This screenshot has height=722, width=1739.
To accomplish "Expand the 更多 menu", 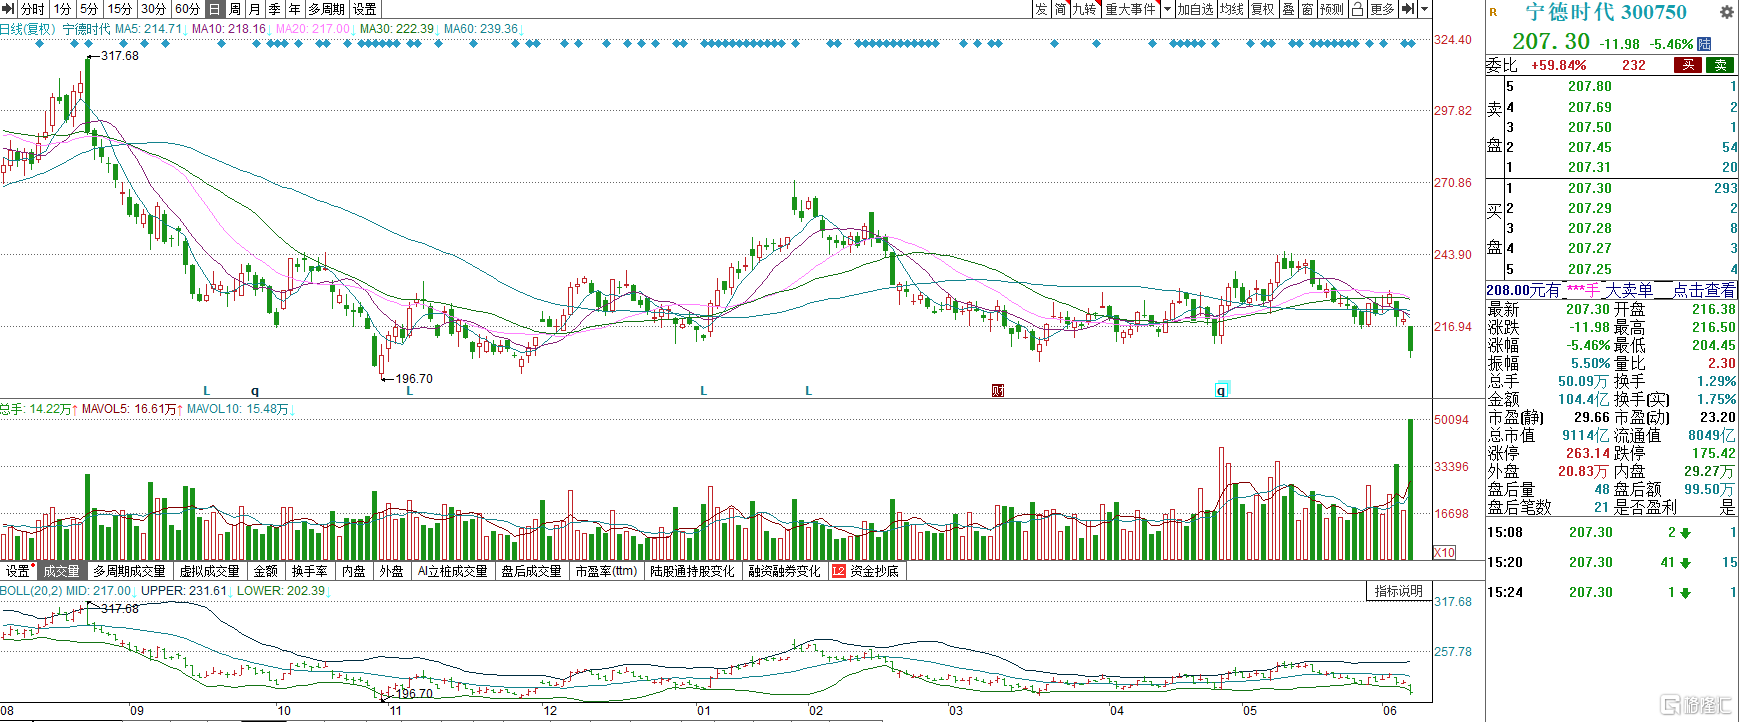I will 1382,9.
